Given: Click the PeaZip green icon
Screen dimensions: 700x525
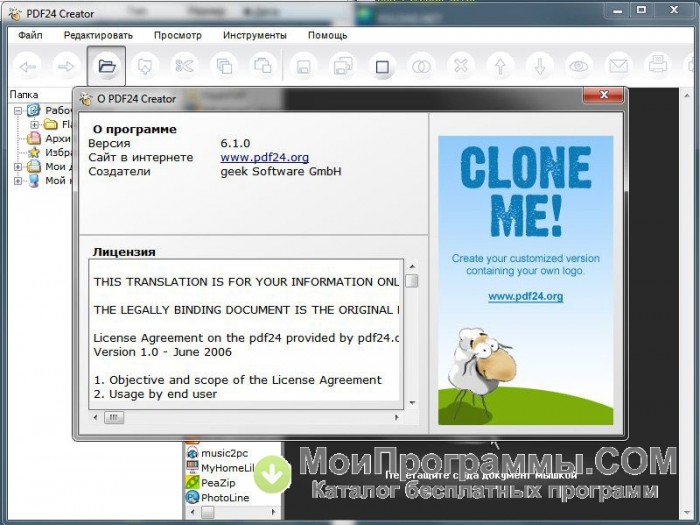Looking at the screenshot, I should 192,482.
